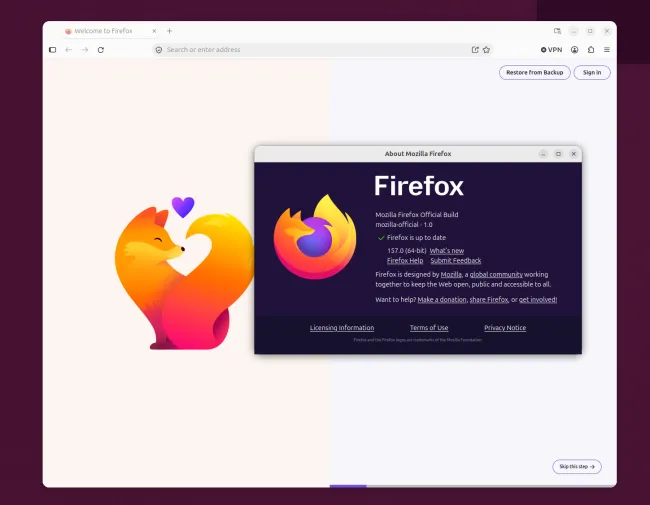Toggle the sidebar icon in Firefox toolbar
Screen dimensions: 650x505
click(x=53, y=50)
